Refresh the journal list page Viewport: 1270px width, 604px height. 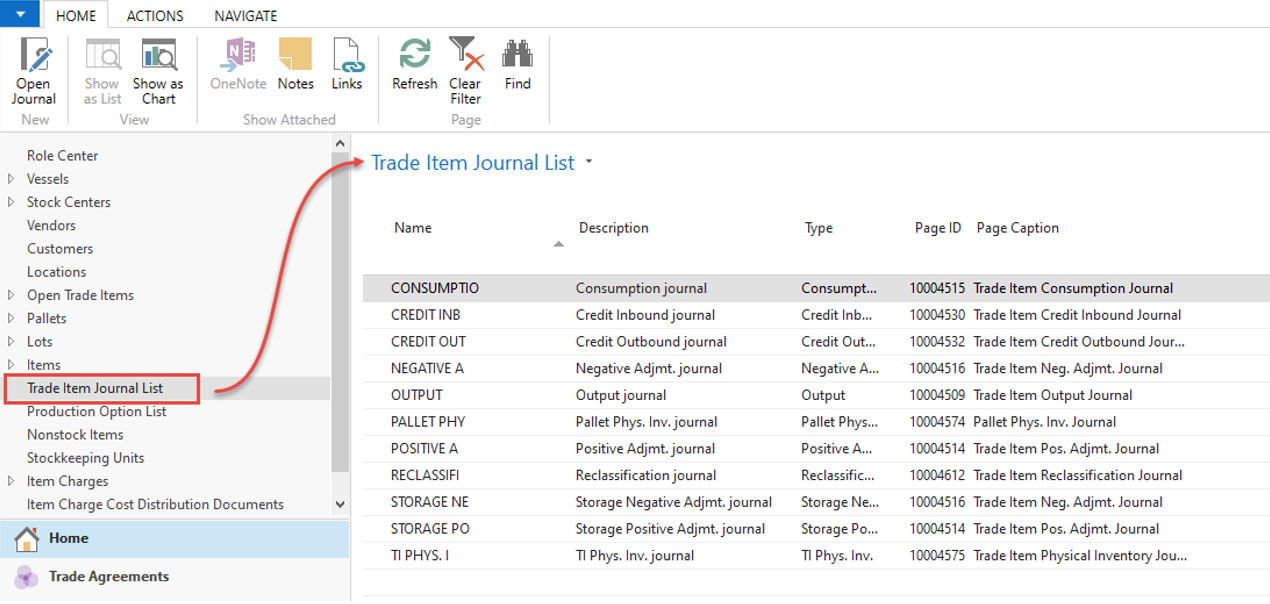point(414,56)
